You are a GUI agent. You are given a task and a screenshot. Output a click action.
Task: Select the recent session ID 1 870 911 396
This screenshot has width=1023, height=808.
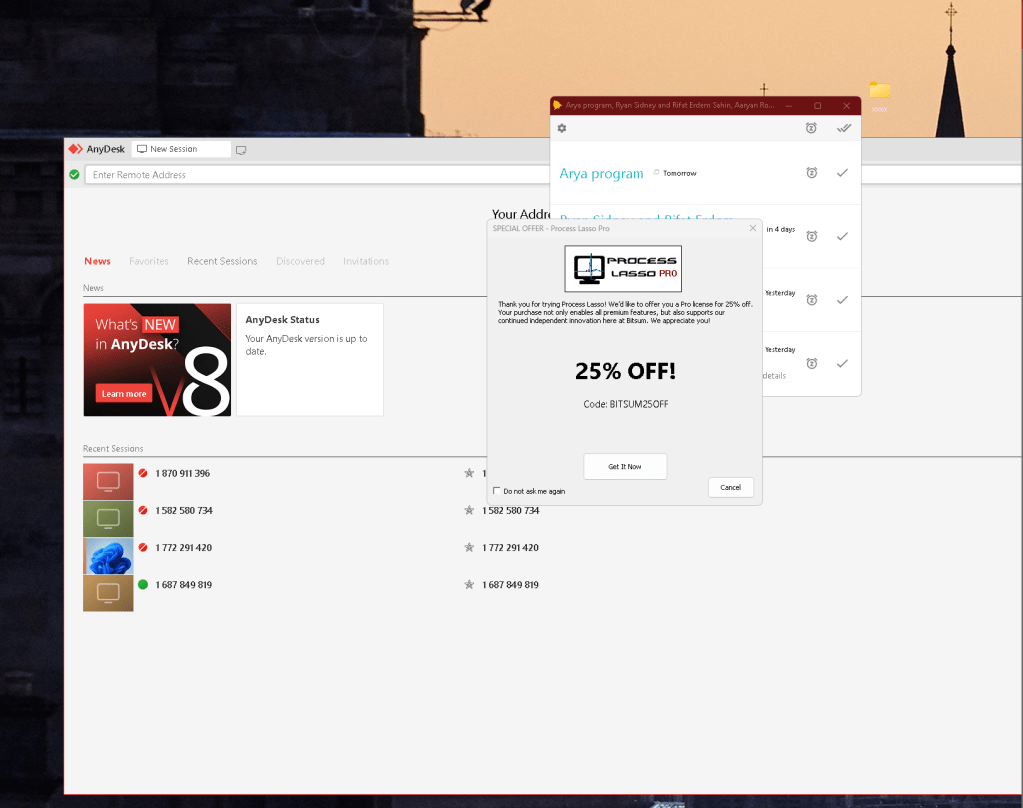(183, 473)
